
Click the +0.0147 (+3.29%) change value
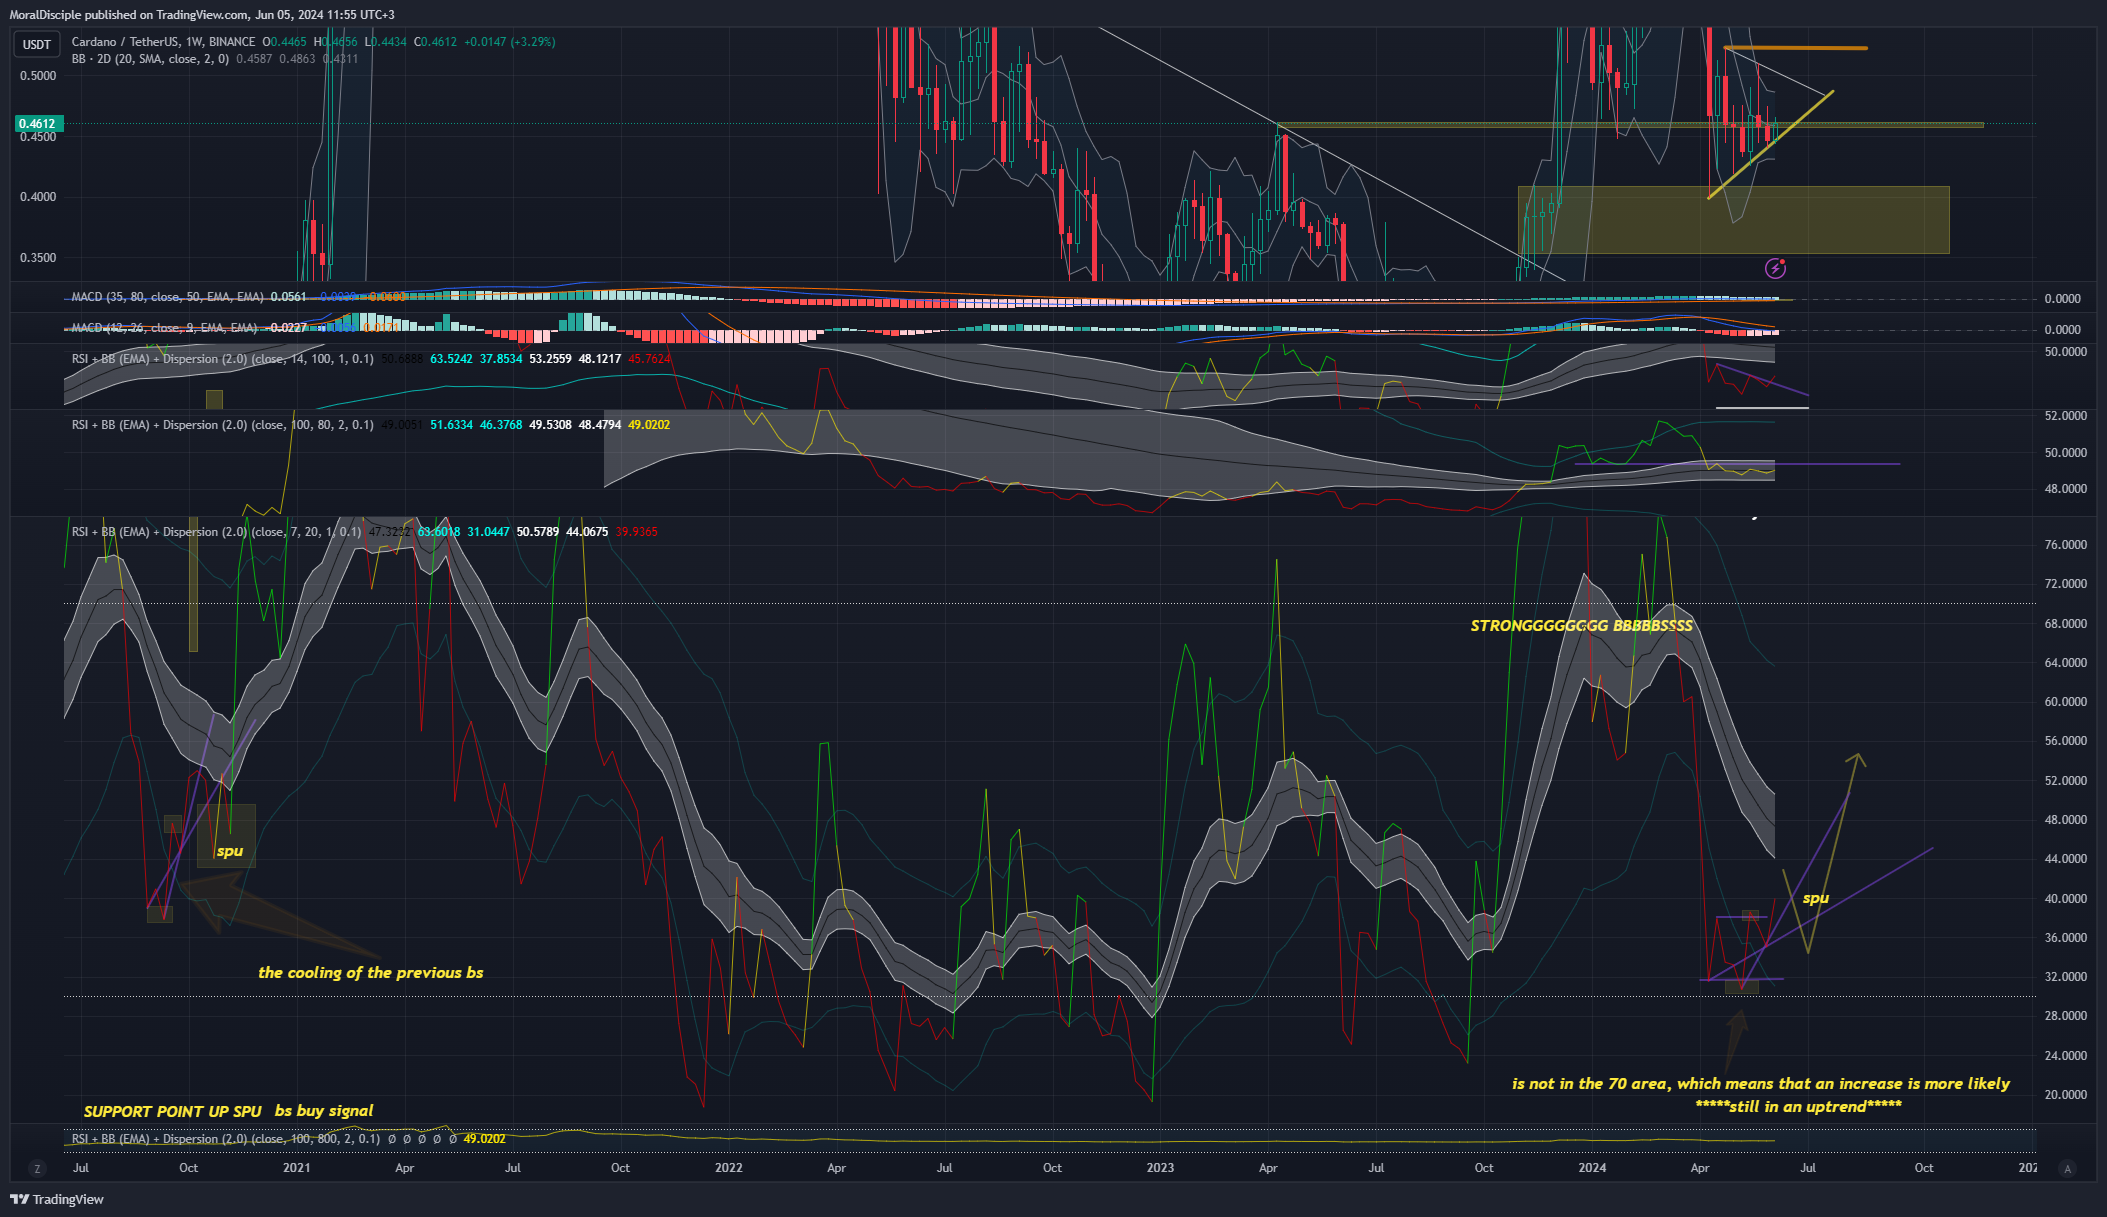coord(509,42)
